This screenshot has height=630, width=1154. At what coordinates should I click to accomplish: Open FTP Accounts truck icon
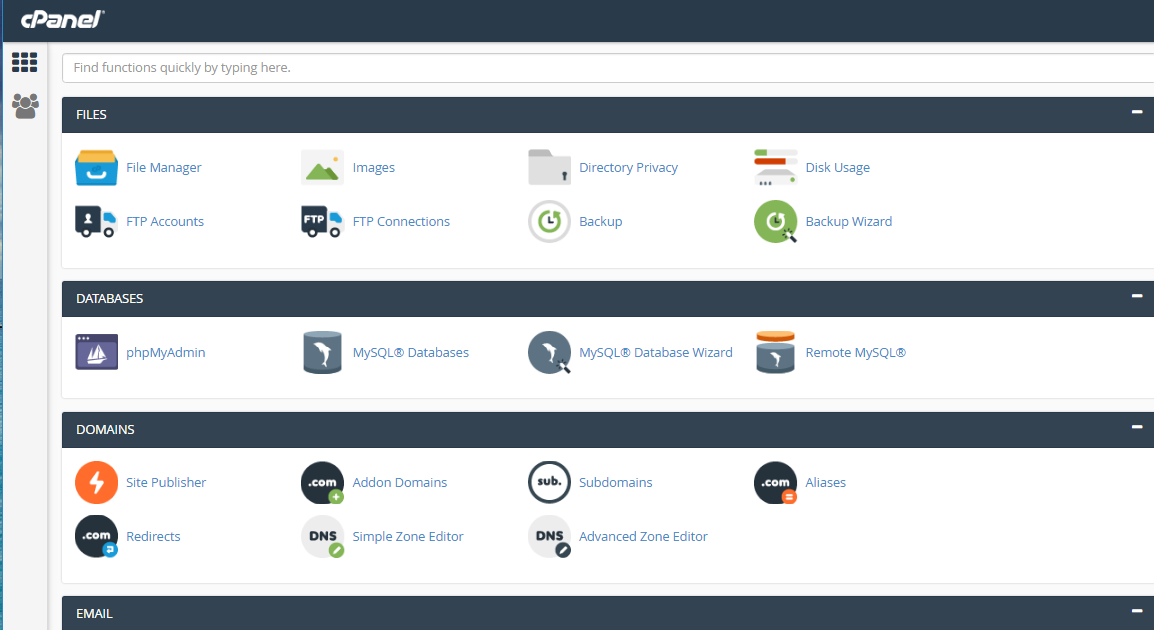tap(96, 222)
